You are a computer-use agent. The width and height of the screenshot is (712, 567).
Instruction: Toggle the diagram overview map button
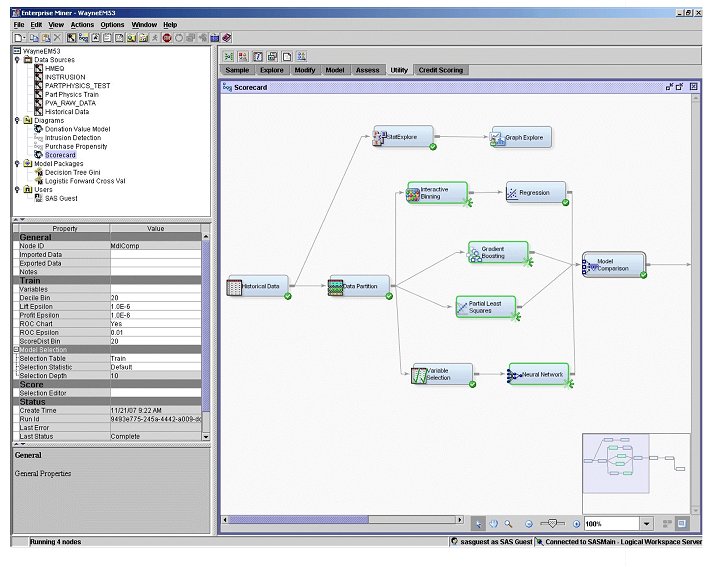pos(681,523)
